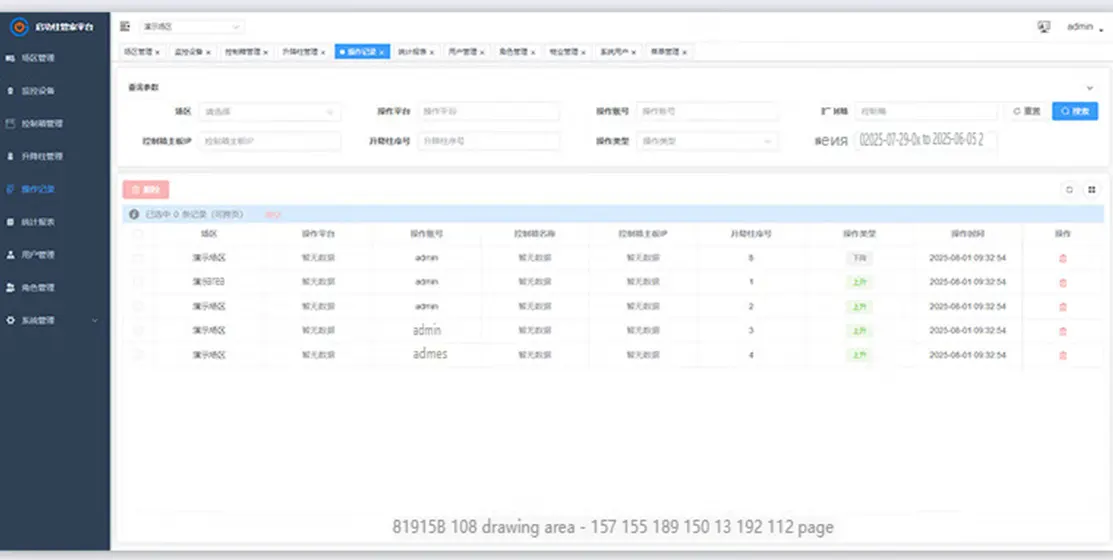Click the column settings grid icon

(1091, 189)
